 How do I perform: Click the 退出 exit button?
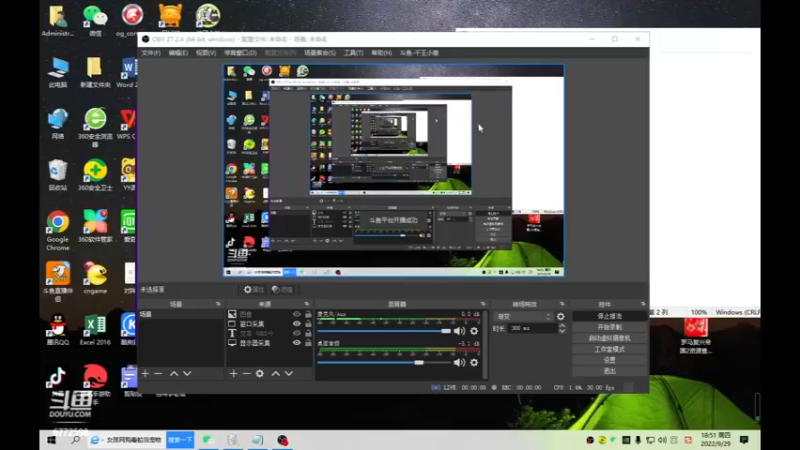(x=609, y=371)
